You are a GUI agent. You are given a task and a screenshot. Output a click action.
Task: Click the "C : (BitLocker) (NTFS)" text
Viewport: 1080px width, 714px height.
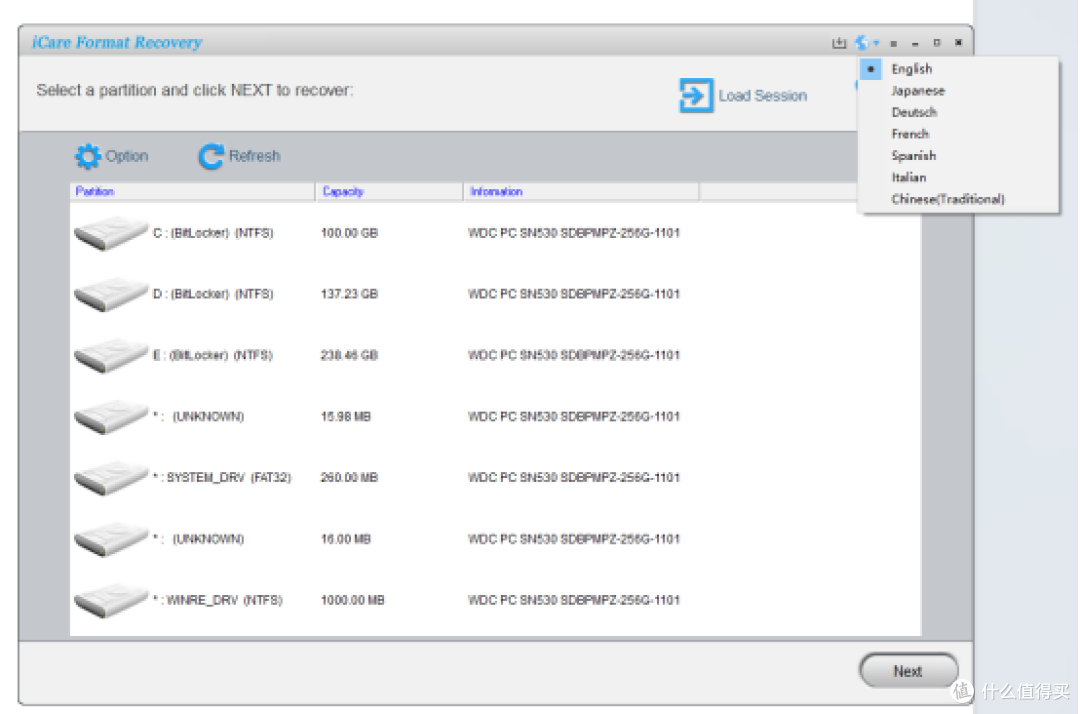point(213,233)
